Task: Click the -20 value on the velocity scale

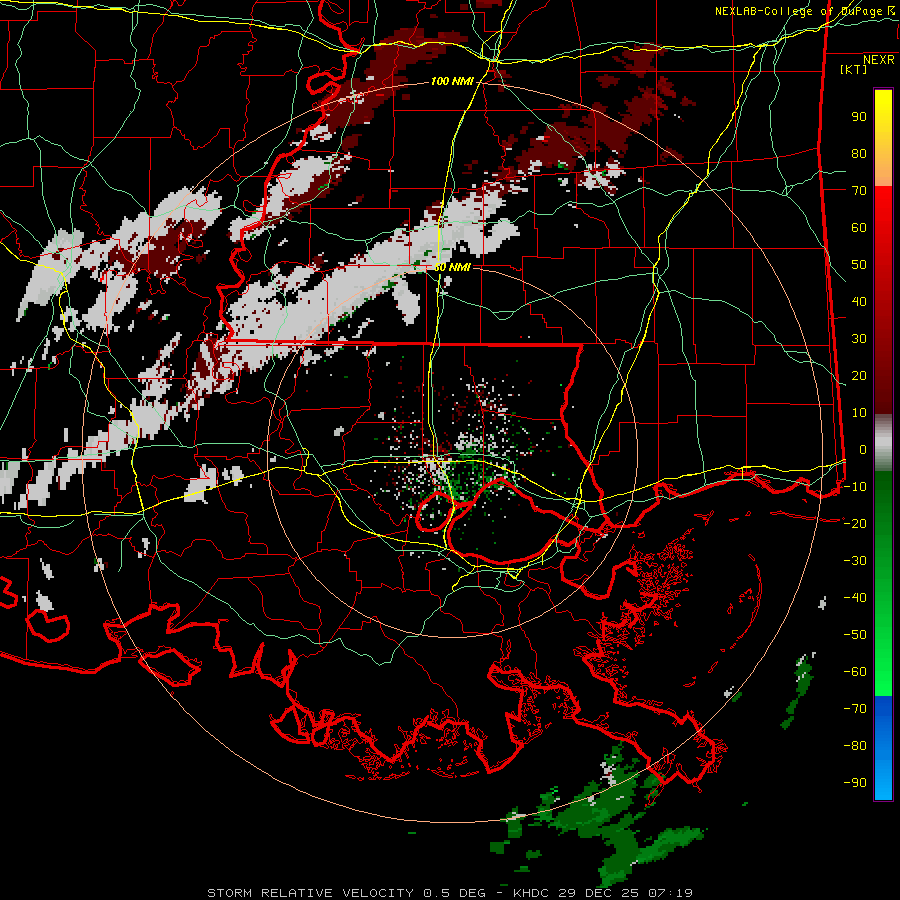Action: tap(855, 523)
